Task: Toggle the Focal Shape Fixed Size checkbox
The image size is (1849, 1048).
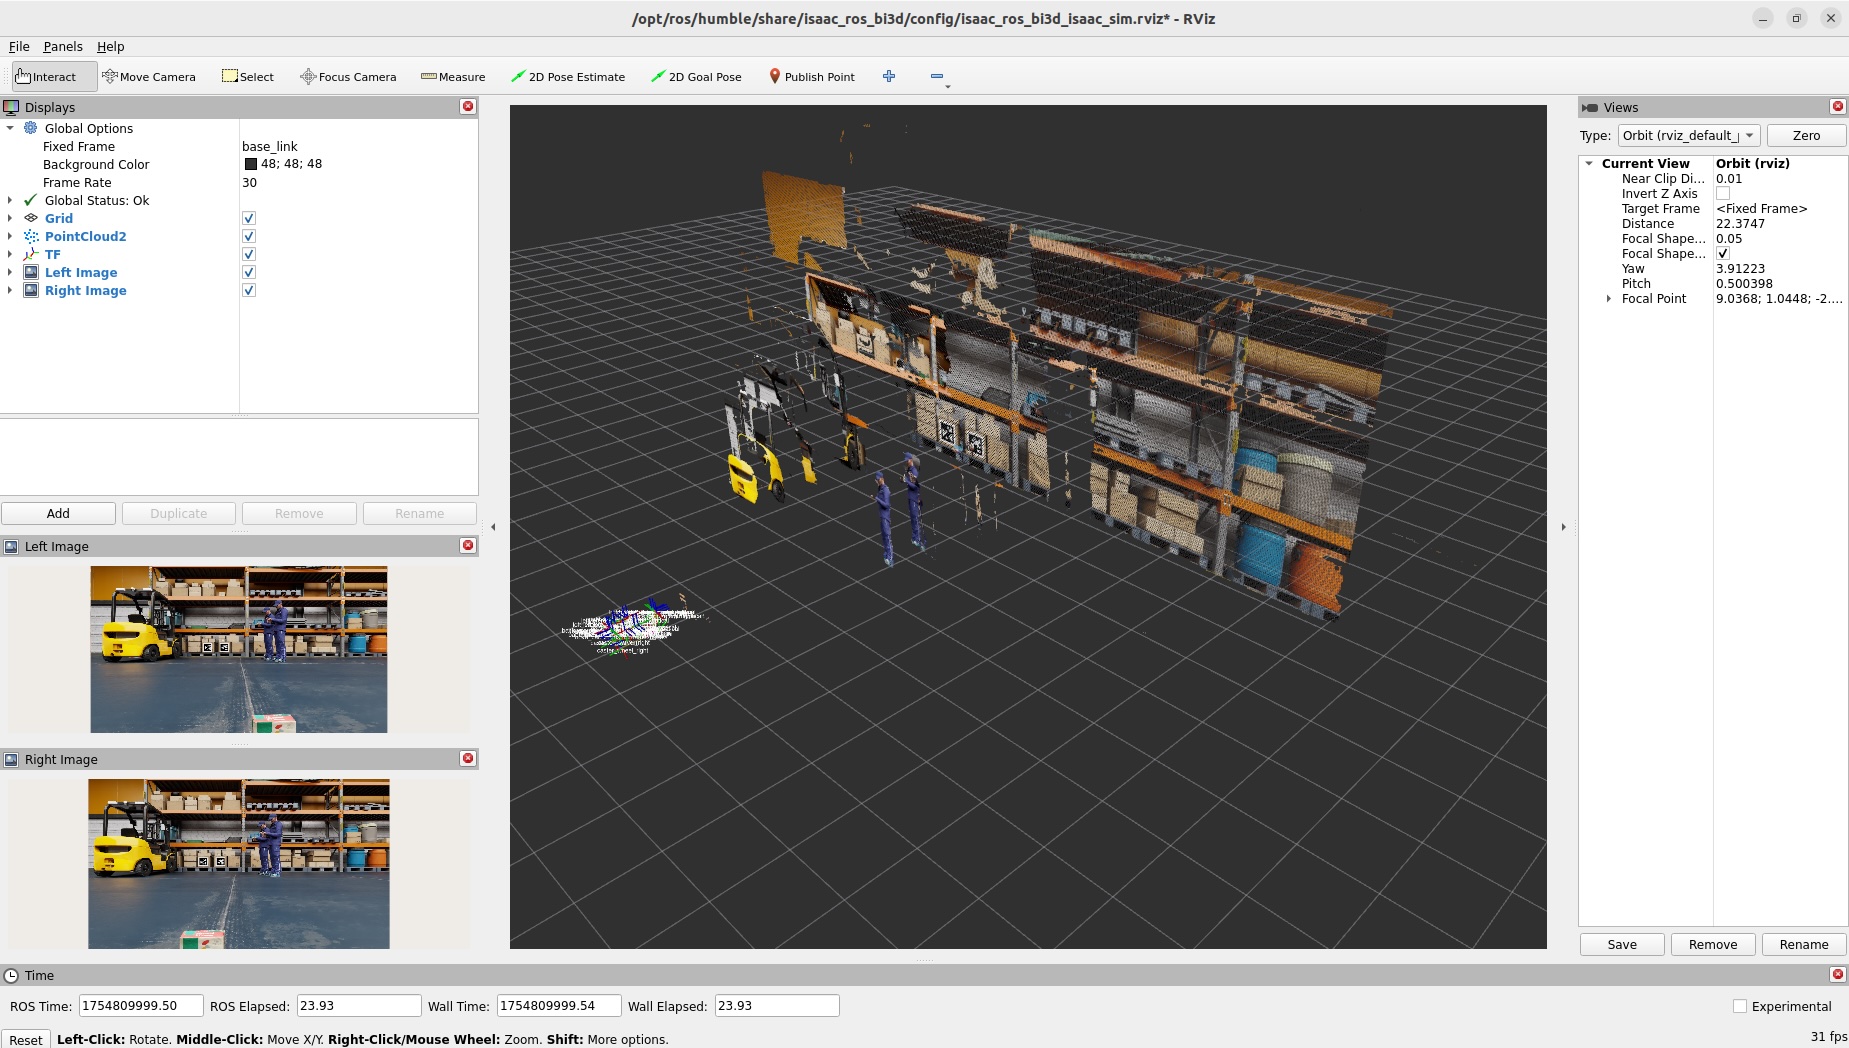Action: 1723,253
